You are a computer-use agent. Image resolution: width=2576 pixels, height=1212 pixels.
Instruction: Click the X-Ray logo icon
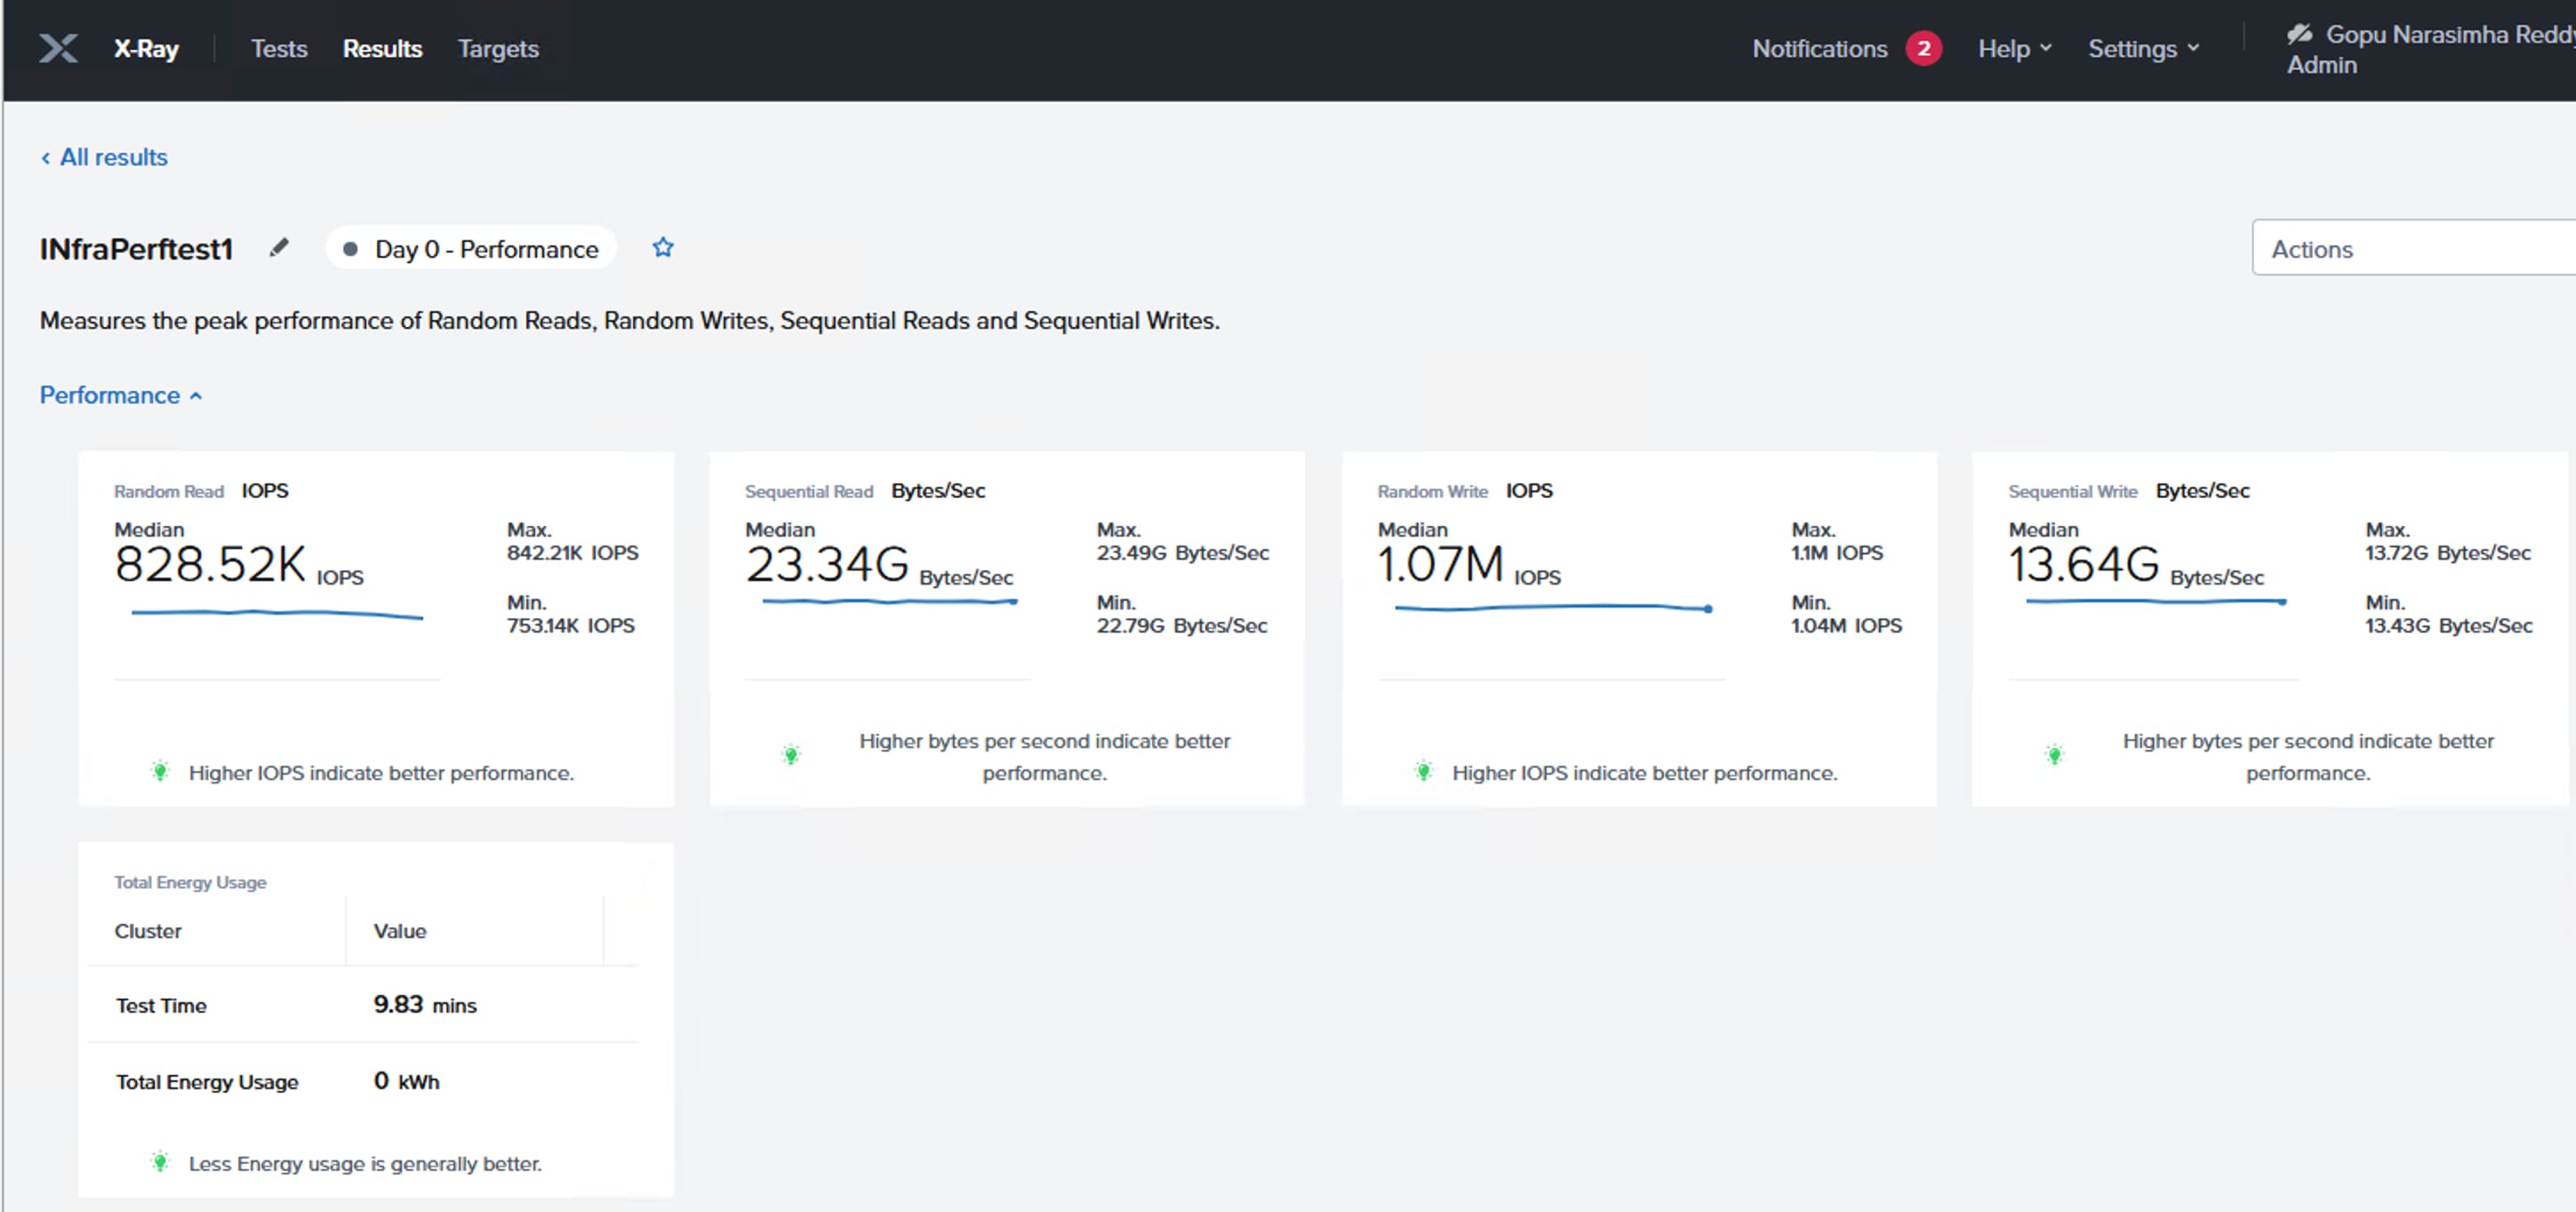click(58, 48)
